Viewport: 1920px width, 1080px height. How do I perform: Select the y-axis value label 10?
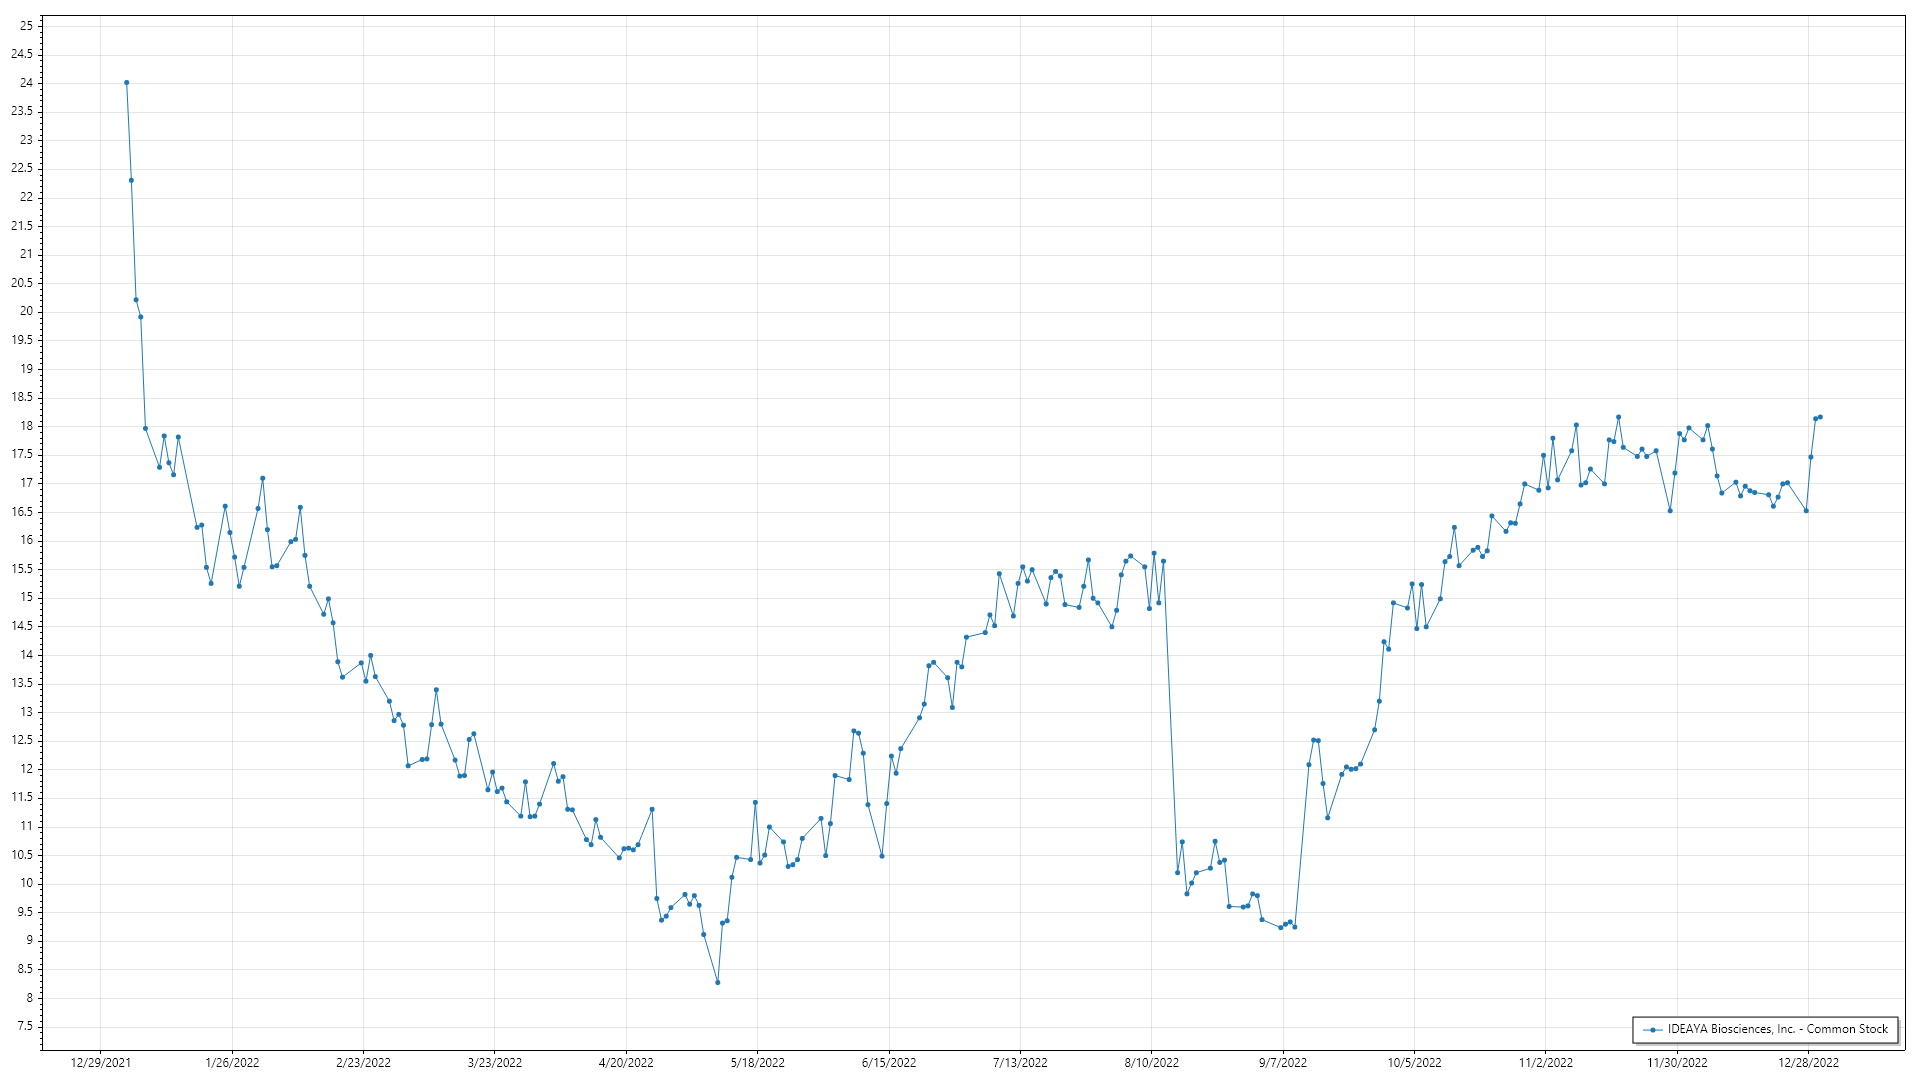(x=26, y=883)
